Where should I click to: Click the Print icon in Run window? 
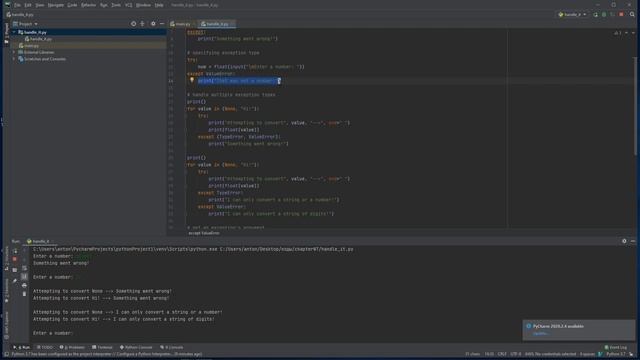click(x=24, y=285)
